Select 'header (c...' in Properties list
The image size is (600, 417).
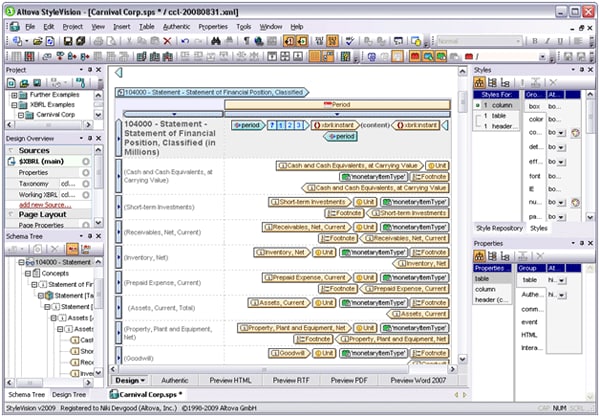click(491, 300)
